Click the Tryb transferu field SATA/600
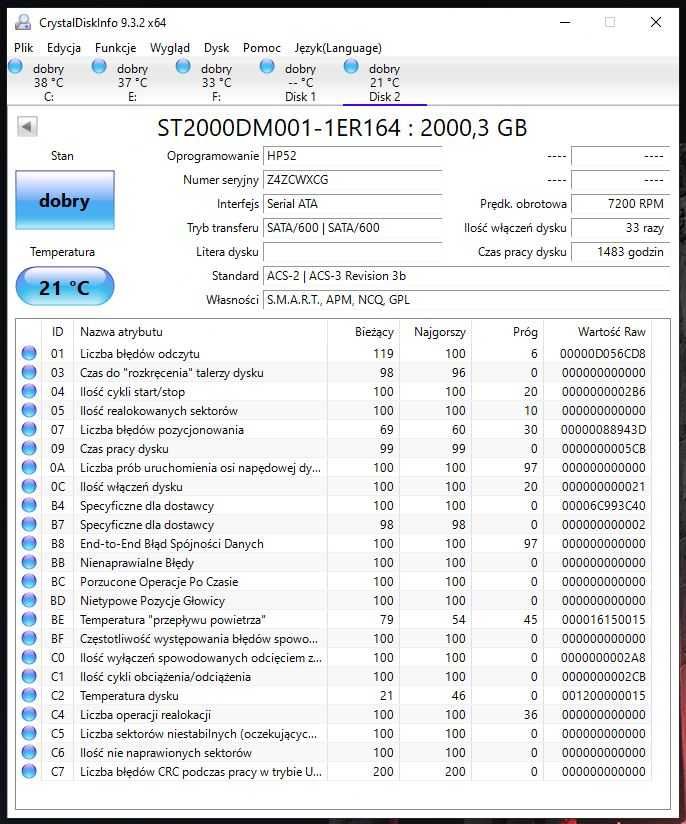Viewport: 686px width, 824px height. point(352,228)
